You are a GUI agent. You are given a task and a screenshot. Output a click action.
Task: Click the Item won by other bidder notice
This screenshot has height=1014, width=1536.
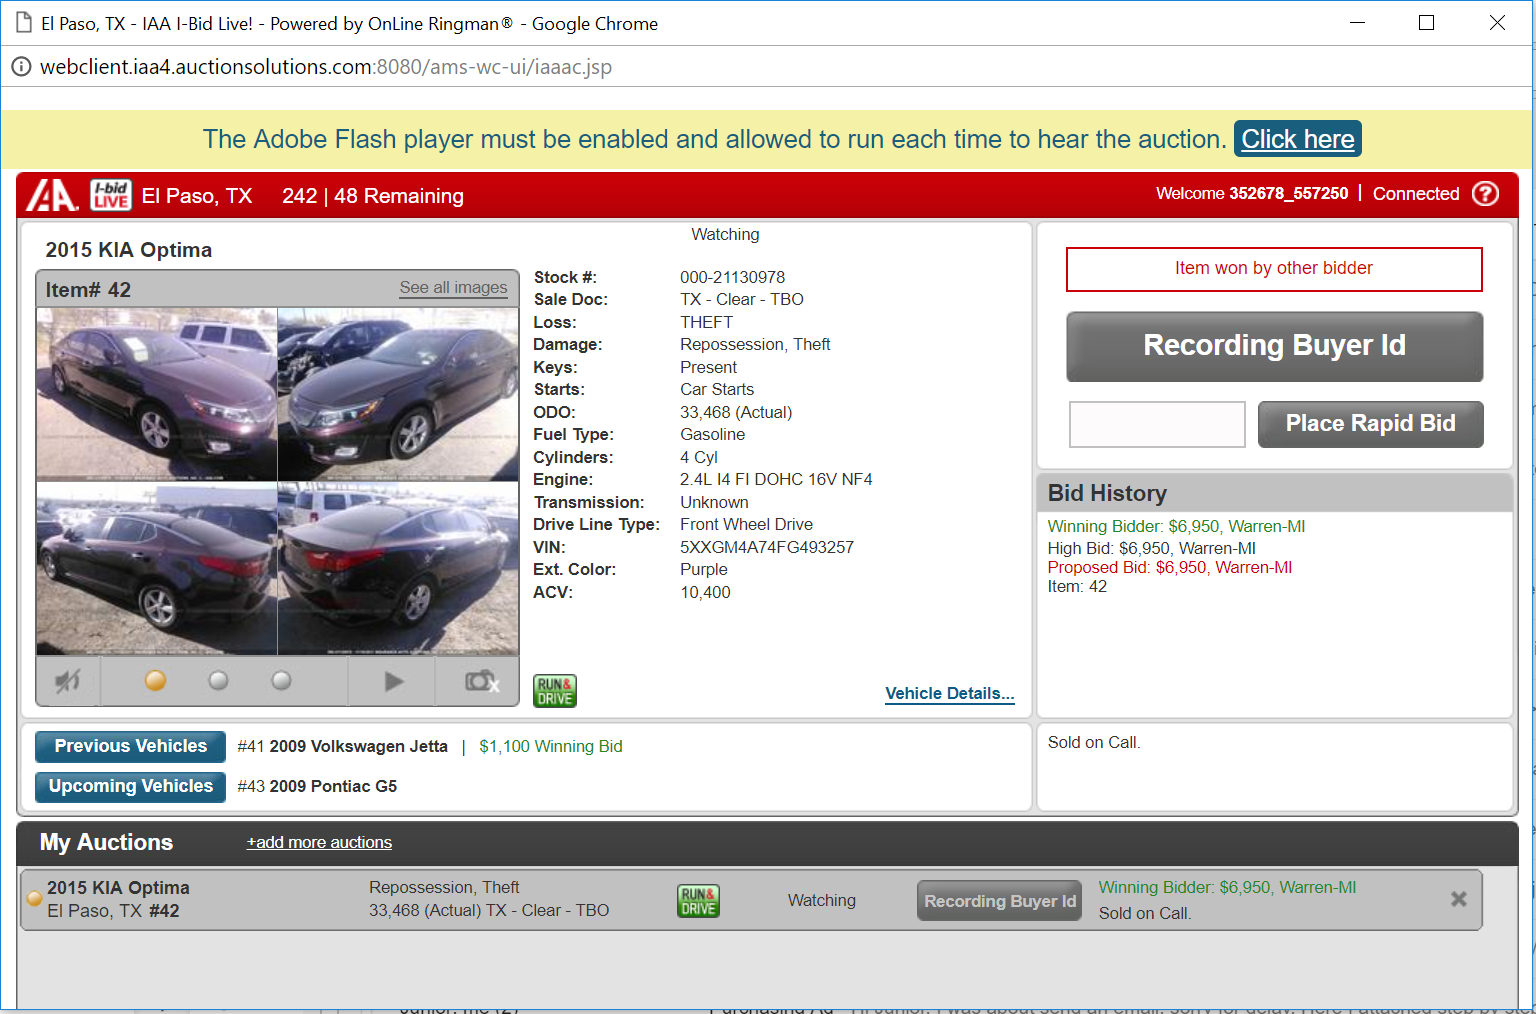[x=1274, y=269]
